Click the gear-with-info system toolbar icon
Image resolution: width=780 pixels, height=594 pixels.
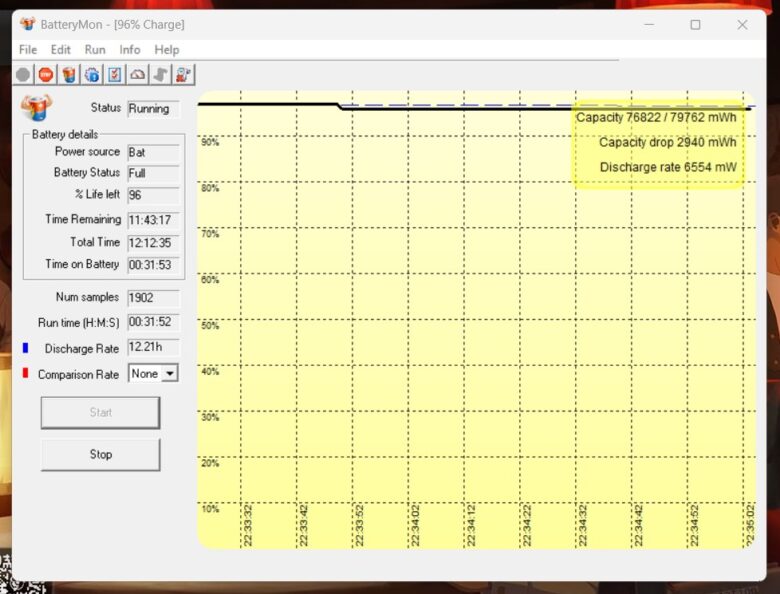tap(92, 74)
